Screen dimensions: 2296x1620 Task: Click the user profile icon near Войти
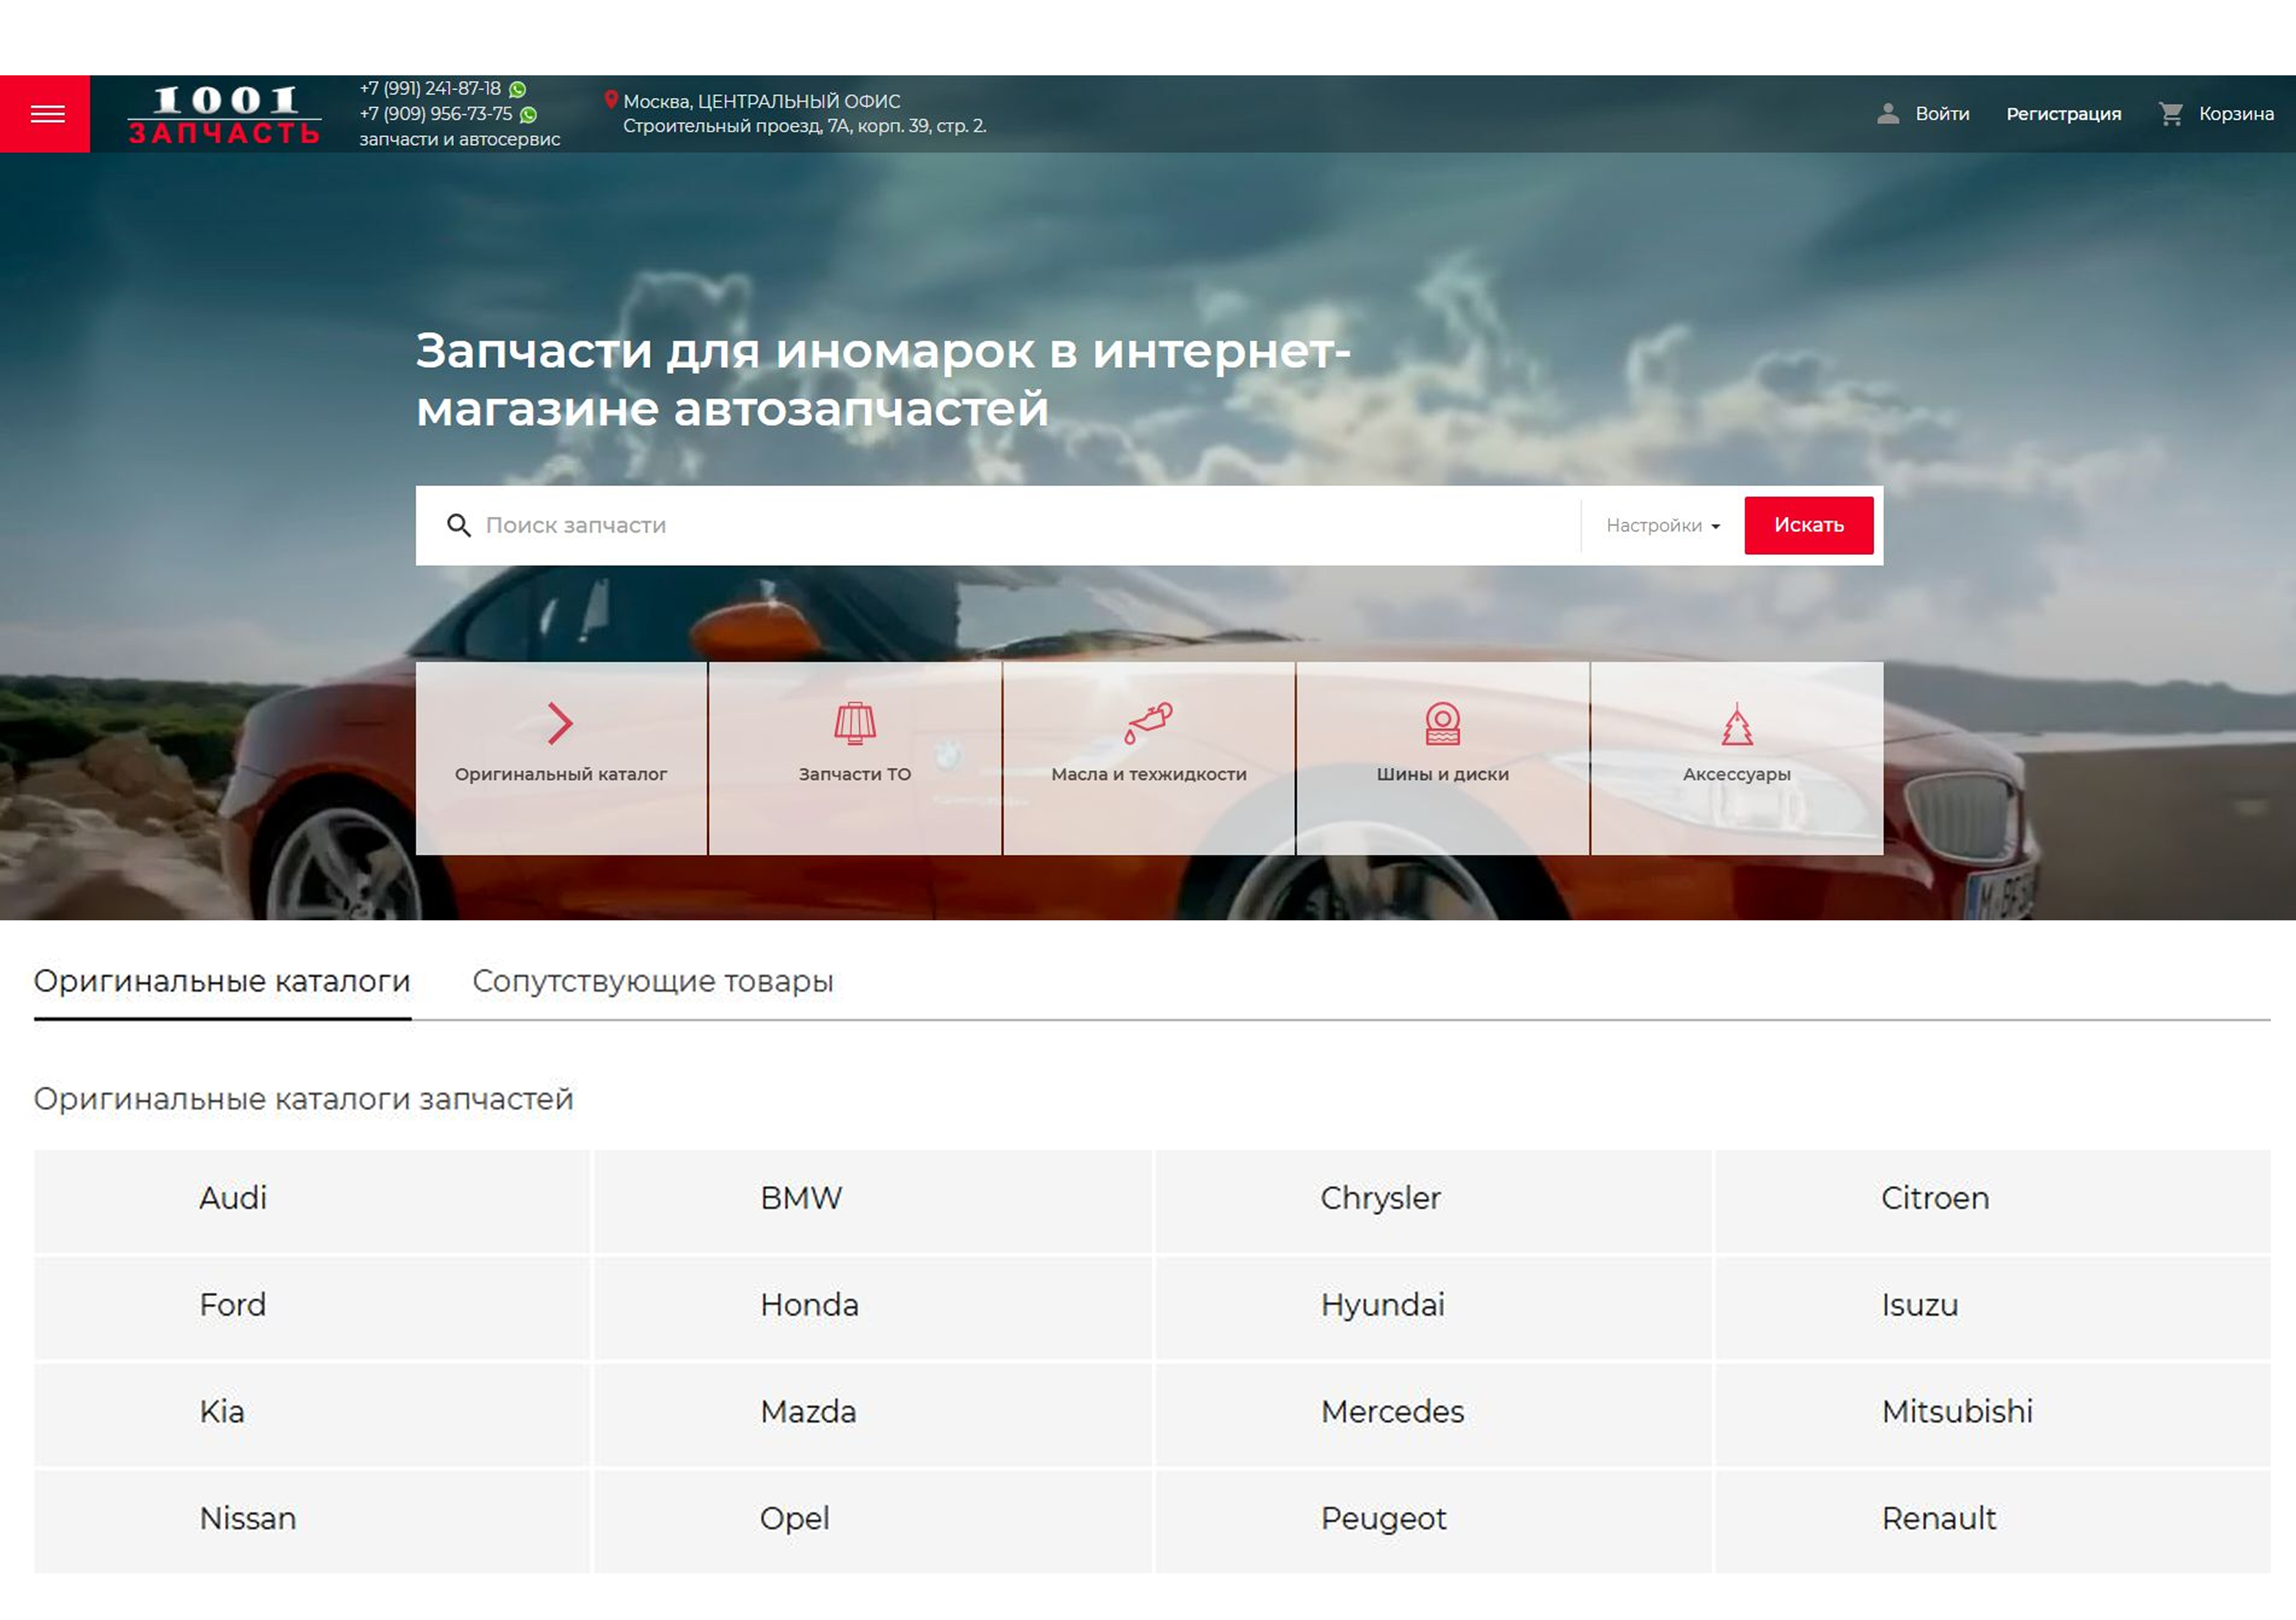[x=1887, y=114]
